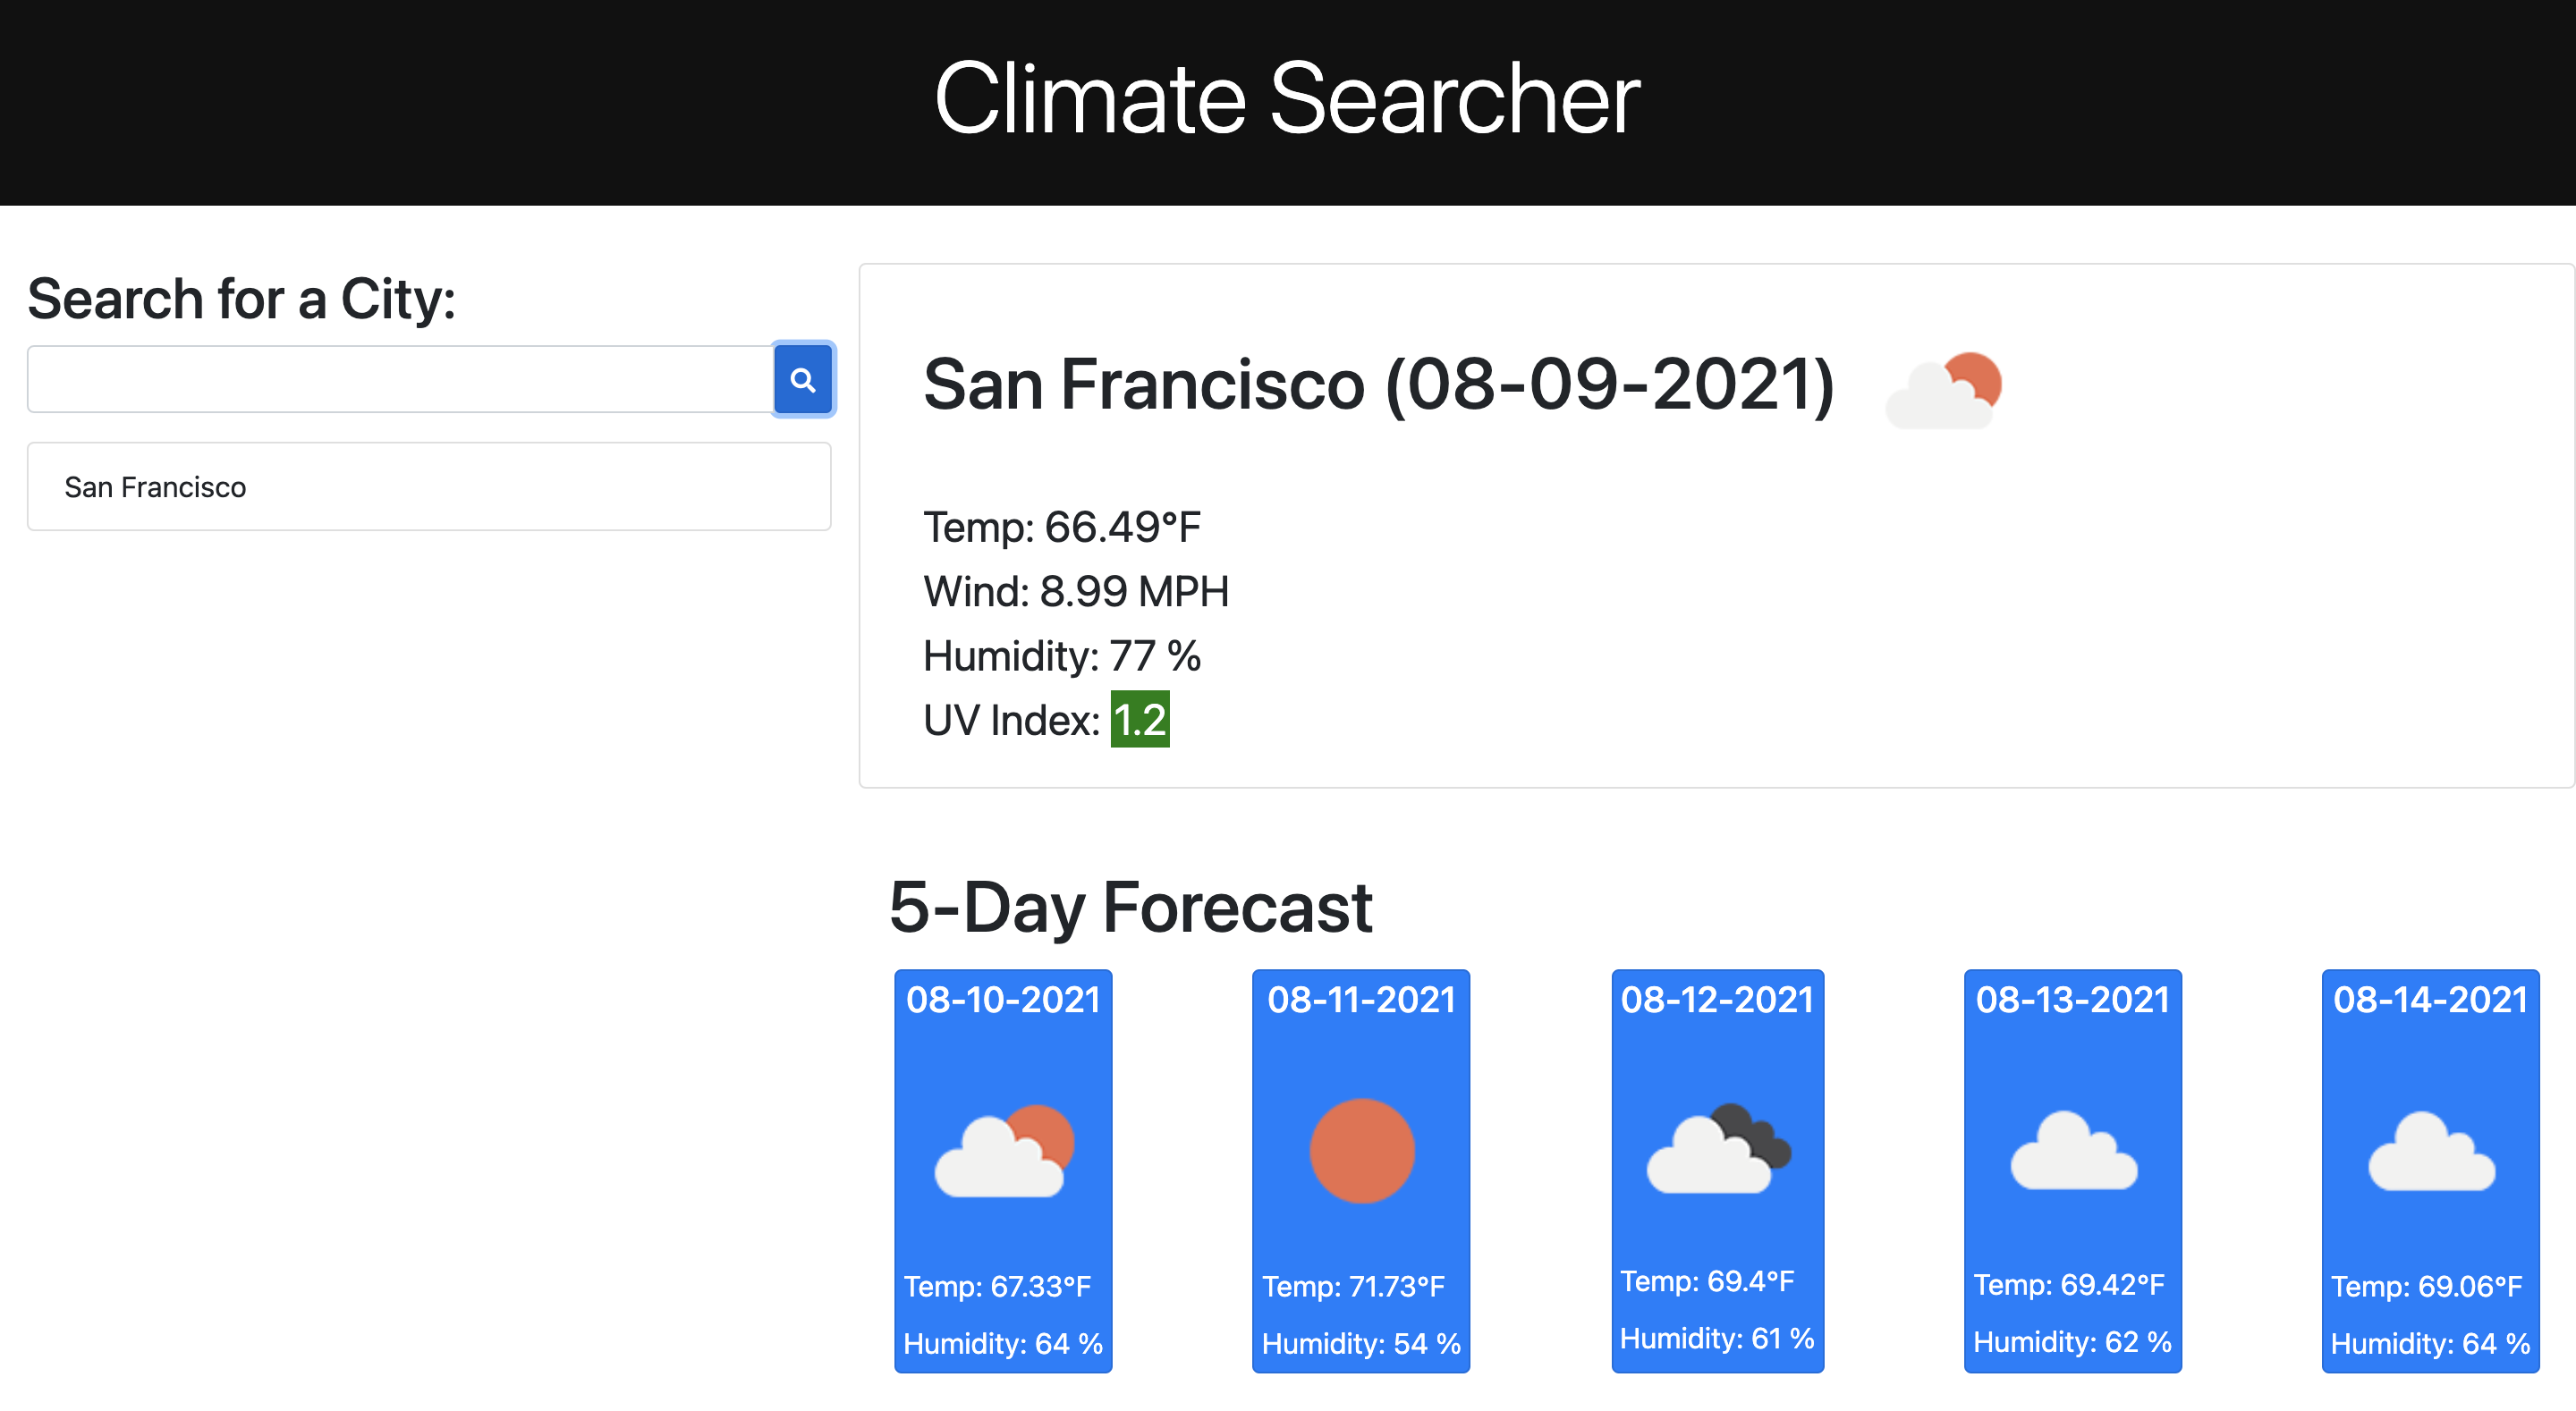
Task: Click the 08-10-2021 partly cloudy weather icon
Action: (x=1003, y=1151)
